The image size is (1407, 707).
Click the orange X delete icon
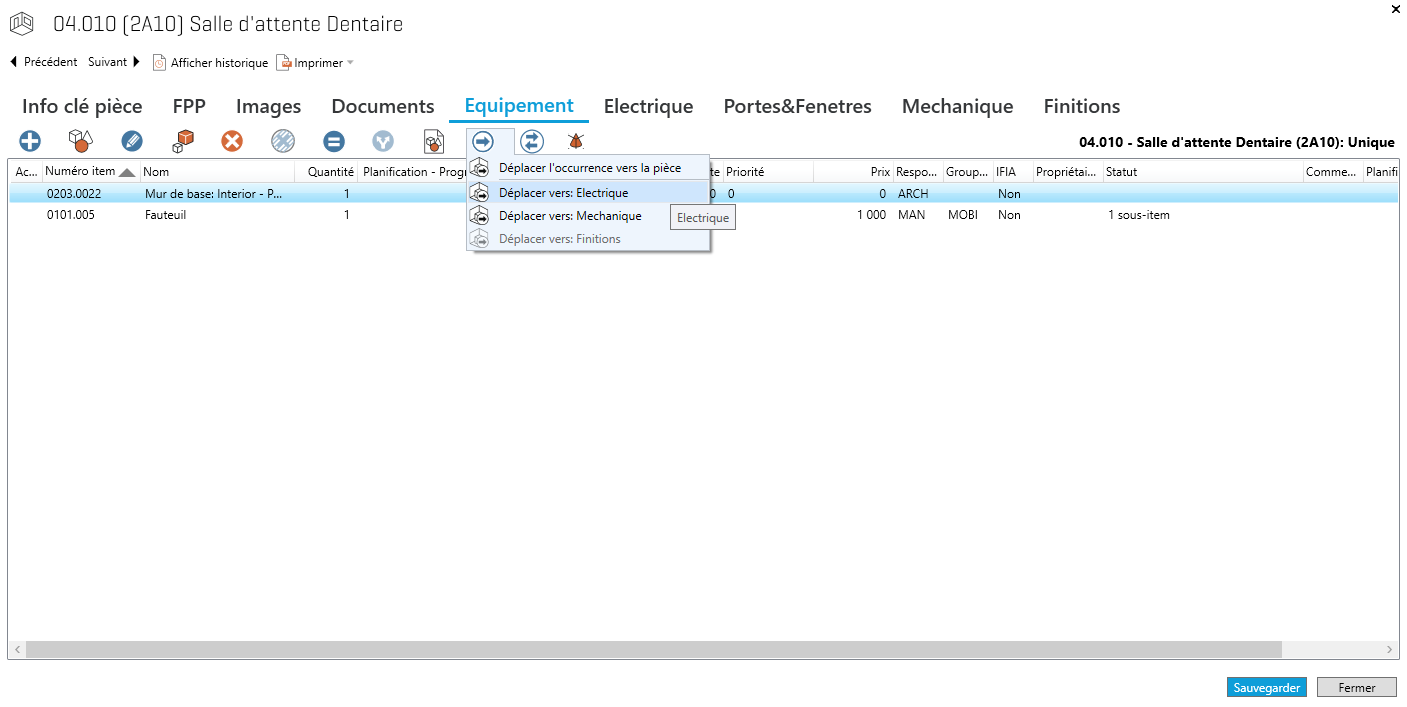232,142
